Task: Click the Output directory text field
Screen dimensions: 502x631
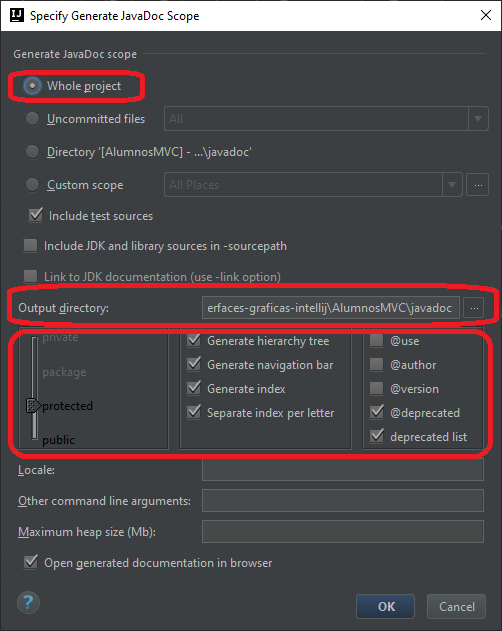Action: [331, 308]
